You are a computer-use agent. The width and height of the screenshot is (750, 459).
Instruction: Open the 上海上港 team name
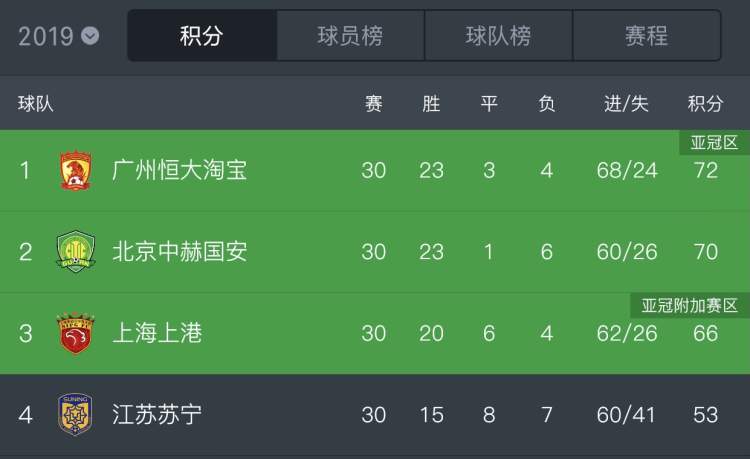pyautogui.click(x=157, y=333)
